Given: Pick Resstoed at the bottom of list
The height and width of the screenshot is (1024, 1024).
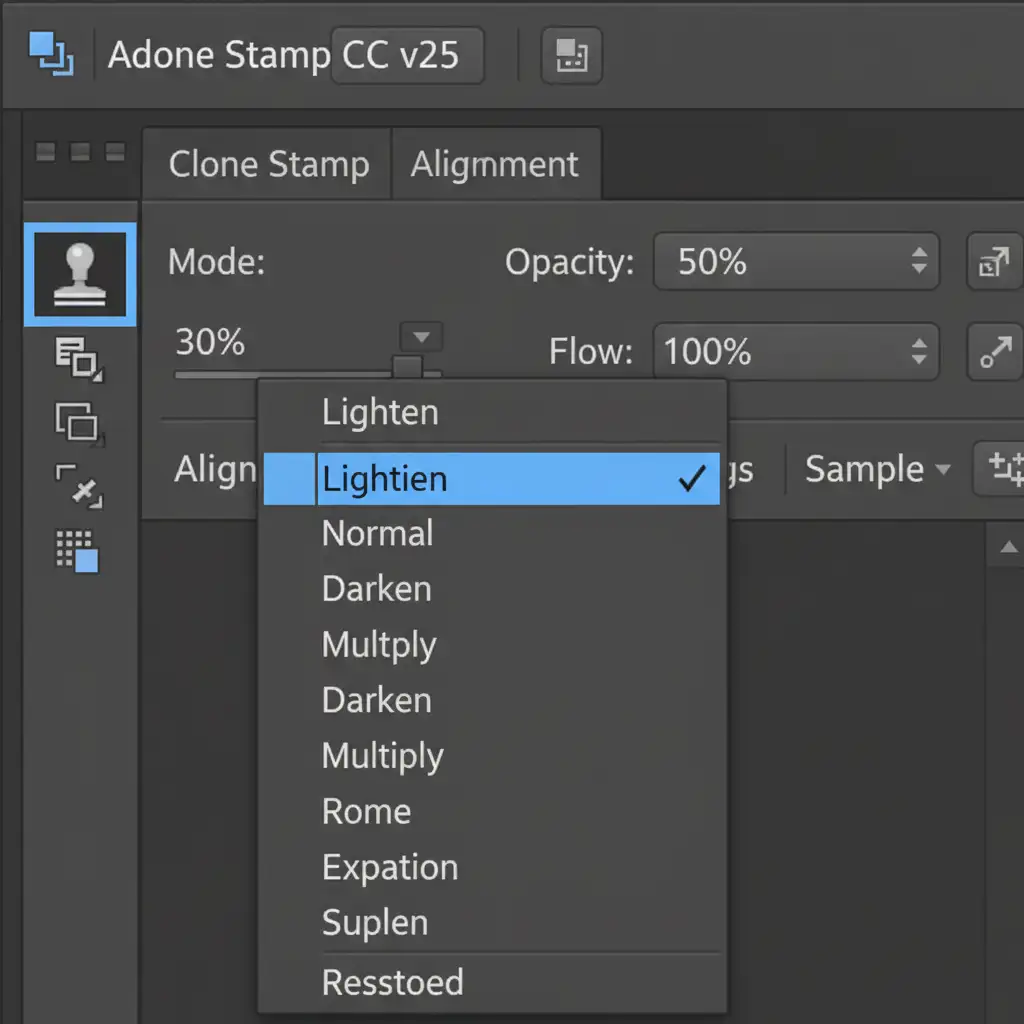Looking at the screenshot, I should pos(392,982).
